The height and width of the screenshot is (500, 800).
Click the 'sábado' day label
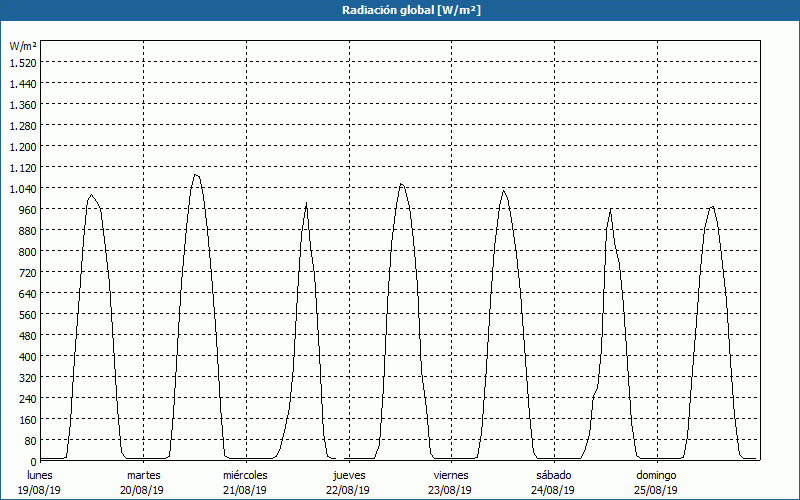[x=554, y=475]
